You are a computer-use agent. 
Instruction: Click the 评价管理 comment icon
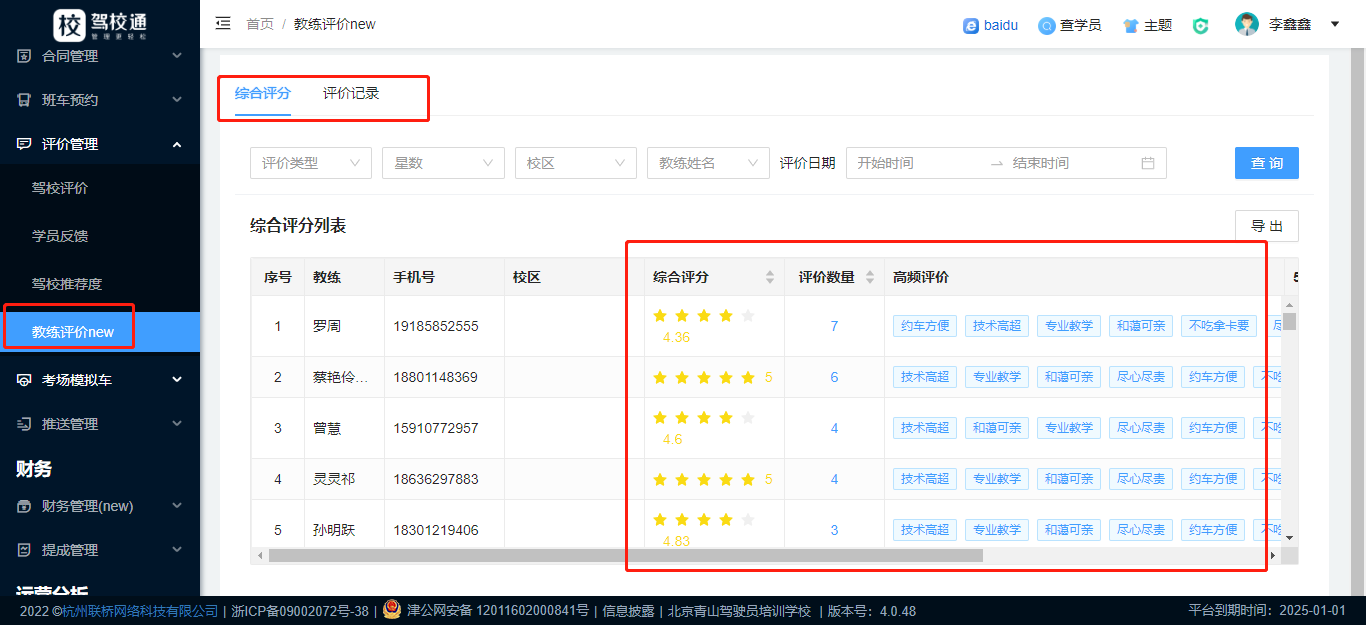[24, 144]
